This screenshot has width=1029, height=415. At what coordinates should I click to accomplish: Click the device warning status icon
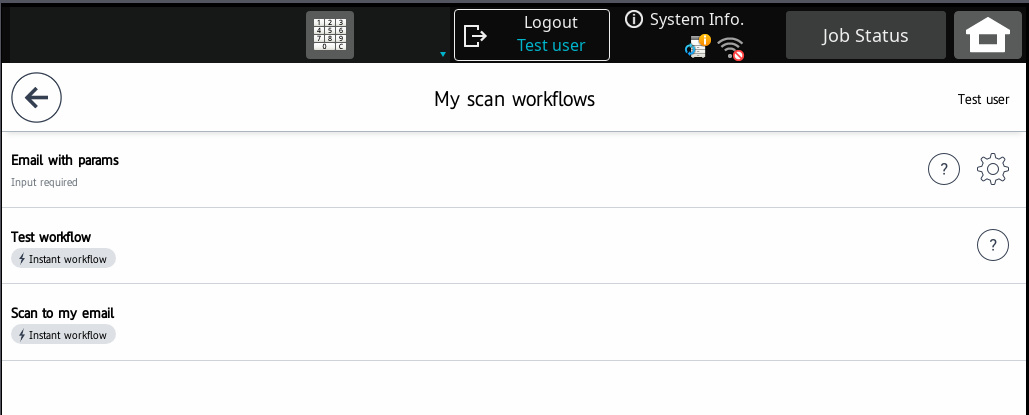tap(698, 47)
